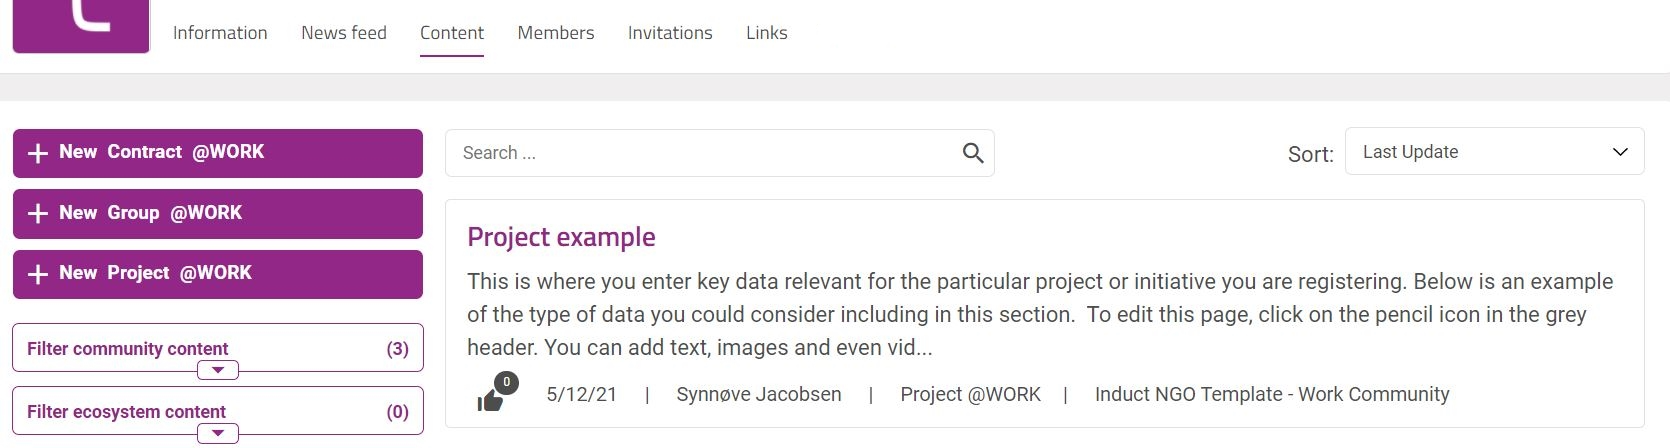Screen dimensions: 1670x448
Task: Open author Synnøve Jacobsen's profile link
Action: tap(759, 394)
